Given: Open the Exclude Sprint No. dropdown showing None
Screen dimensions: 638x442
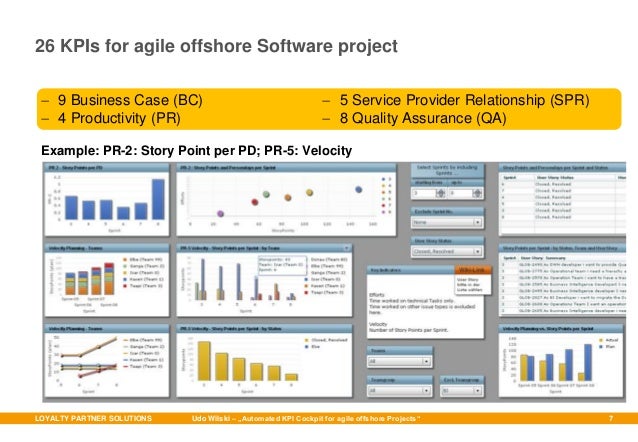Looking at the screenshot, I should click(x=447, y=223).
